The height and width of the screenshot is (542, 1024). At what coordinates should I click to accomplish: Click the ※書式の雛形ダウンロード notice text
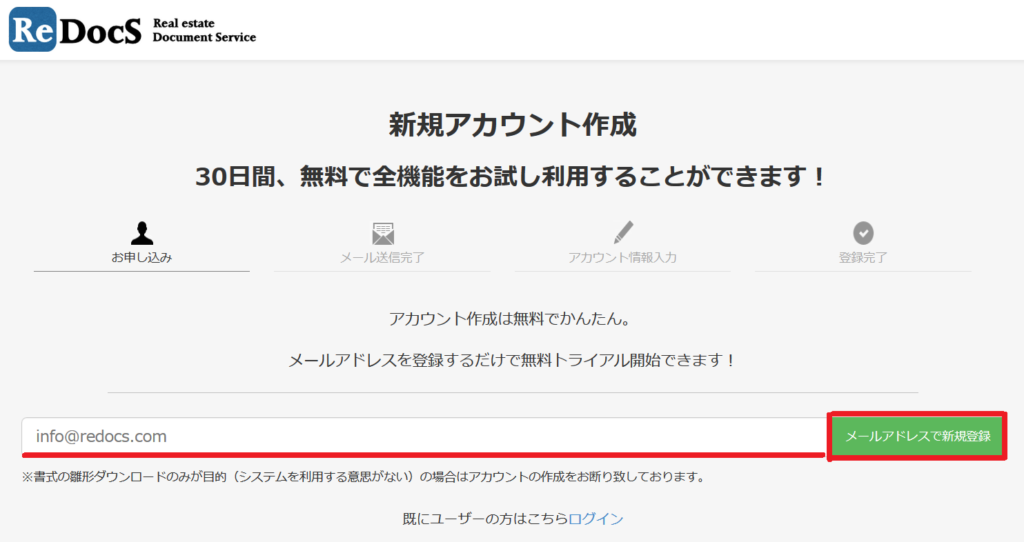(364, 477)
